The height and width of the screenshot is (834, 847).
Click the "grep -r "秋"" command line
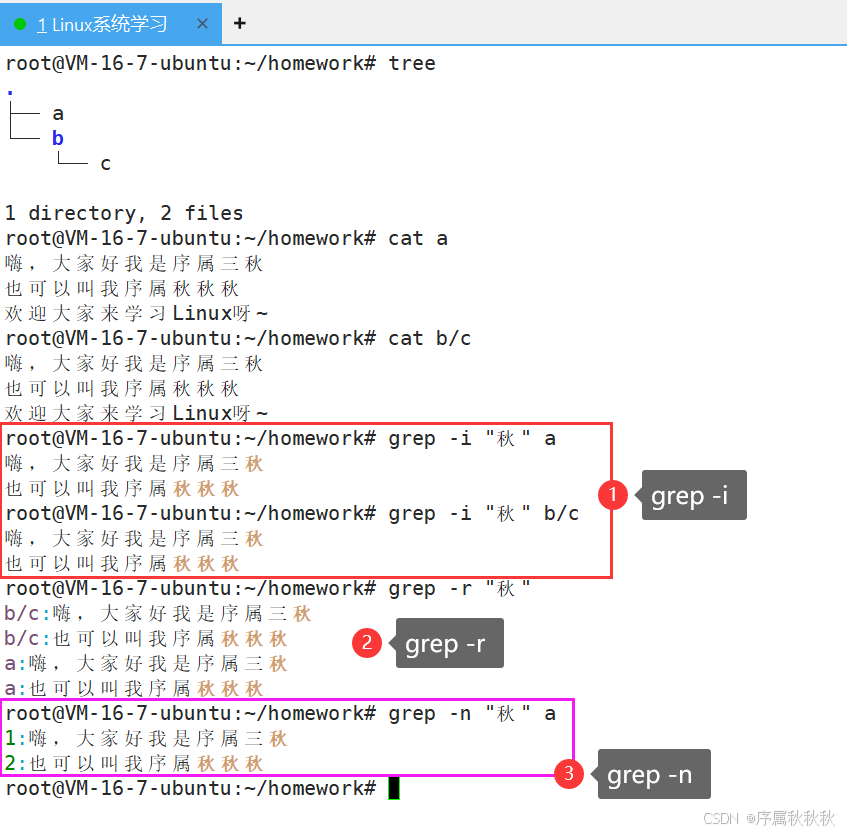point(268,589)
